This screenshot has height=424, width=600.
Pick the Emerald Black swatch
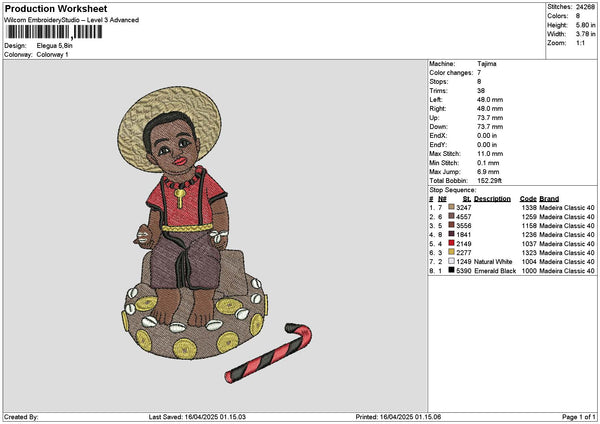click(x=452, y=270)
